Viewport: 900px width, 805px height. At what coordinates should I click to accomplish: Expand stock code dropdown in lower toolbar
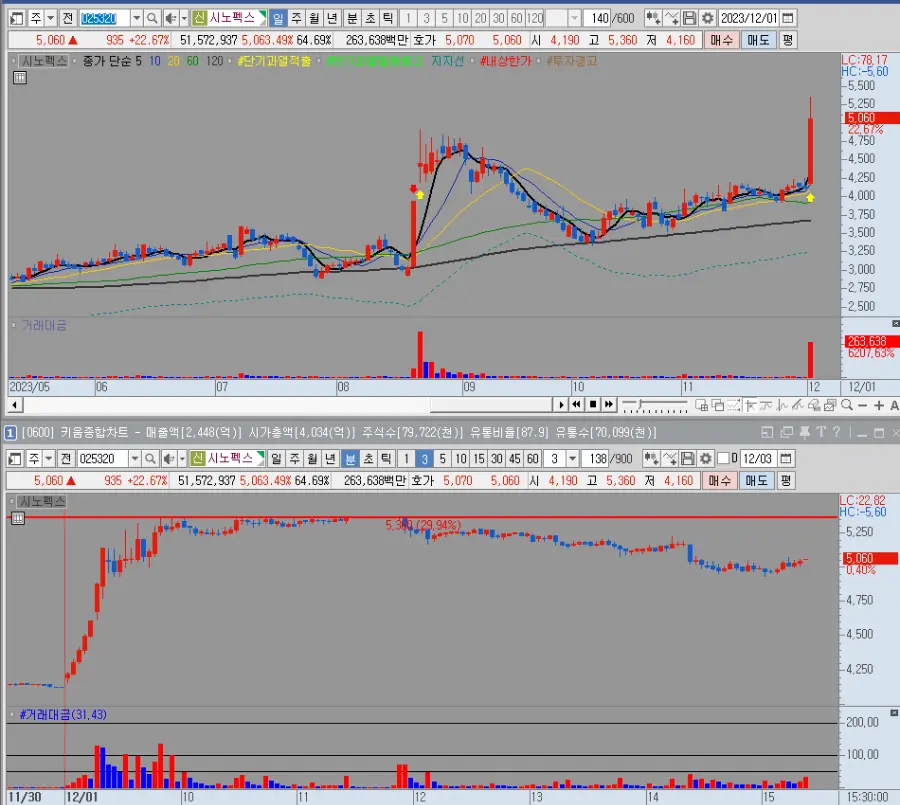point(134,459)
